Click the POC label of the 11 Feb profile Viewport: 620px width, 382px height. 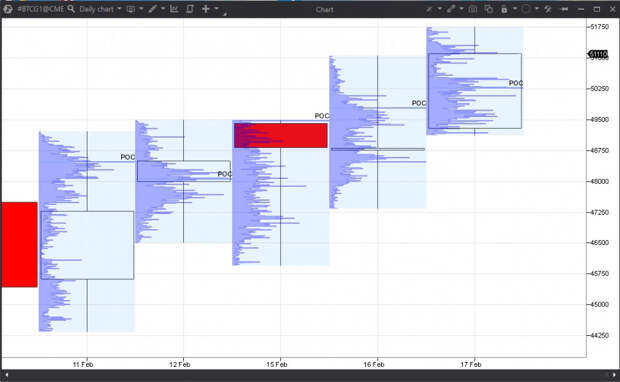(x=128, y=157)
